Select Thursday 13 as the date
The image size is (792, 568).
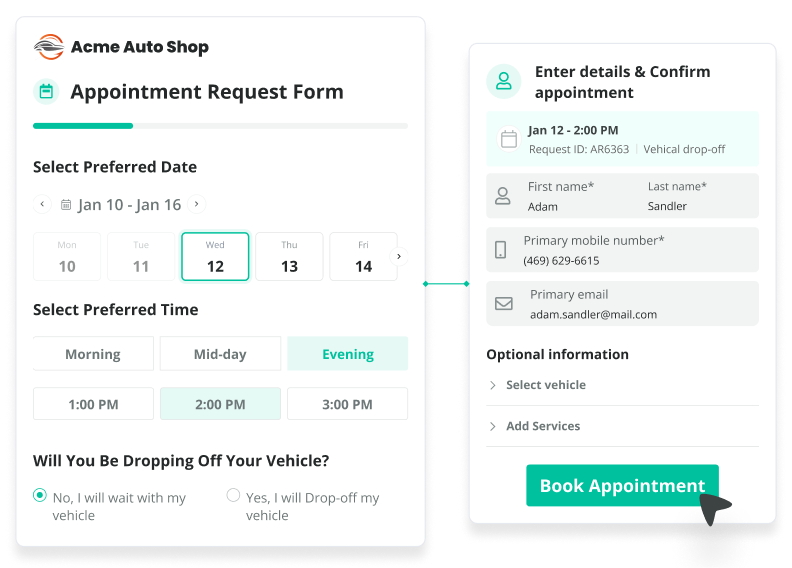coord(289,257)
